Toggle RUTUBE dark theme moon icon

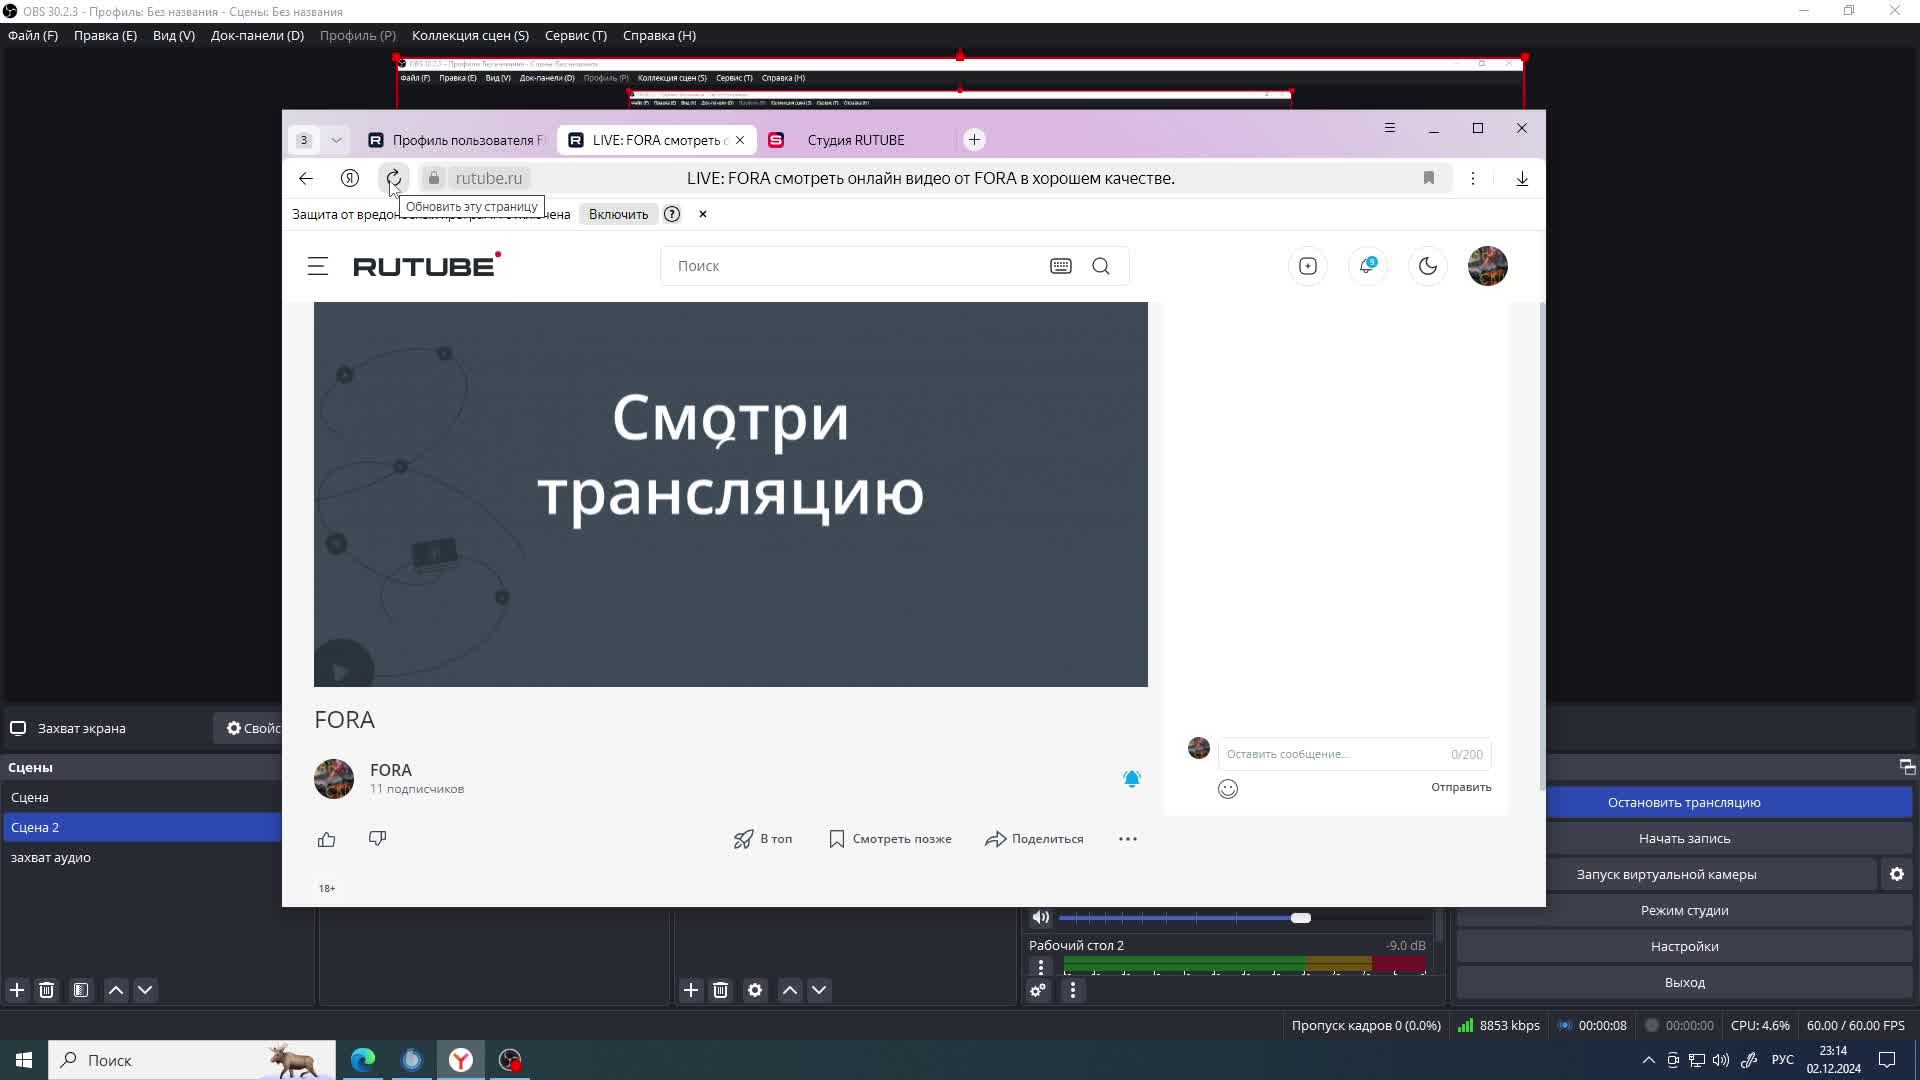click(x=1427, y=266)
